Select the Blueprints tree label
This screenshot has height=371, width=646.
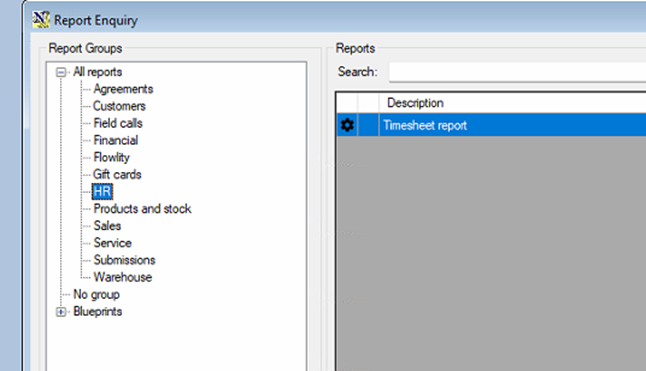coord(98,312)
